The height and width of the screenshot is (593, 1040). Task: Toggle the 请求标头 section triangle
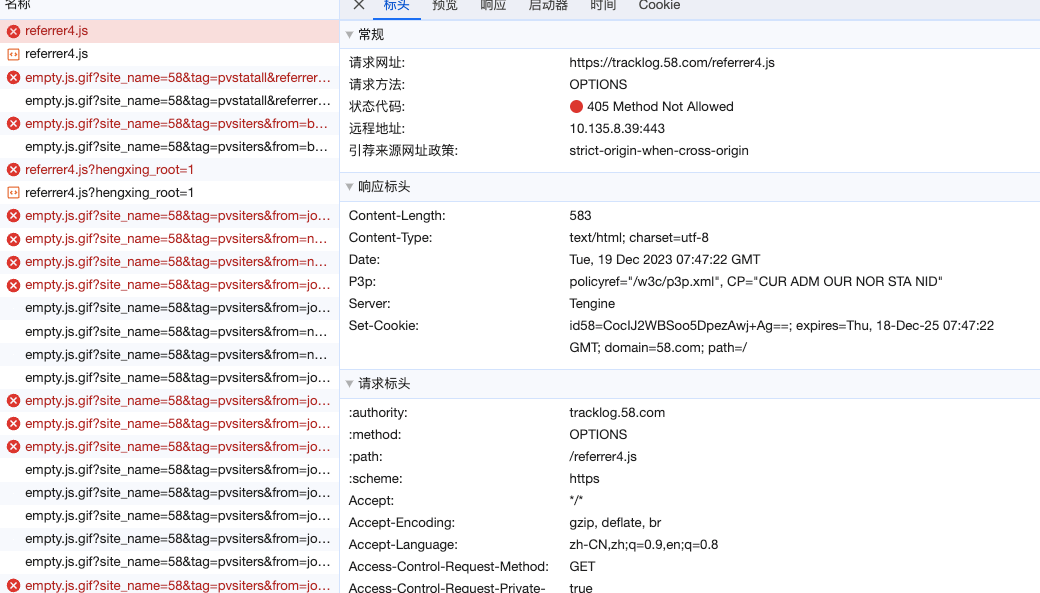tap(350, 384)
